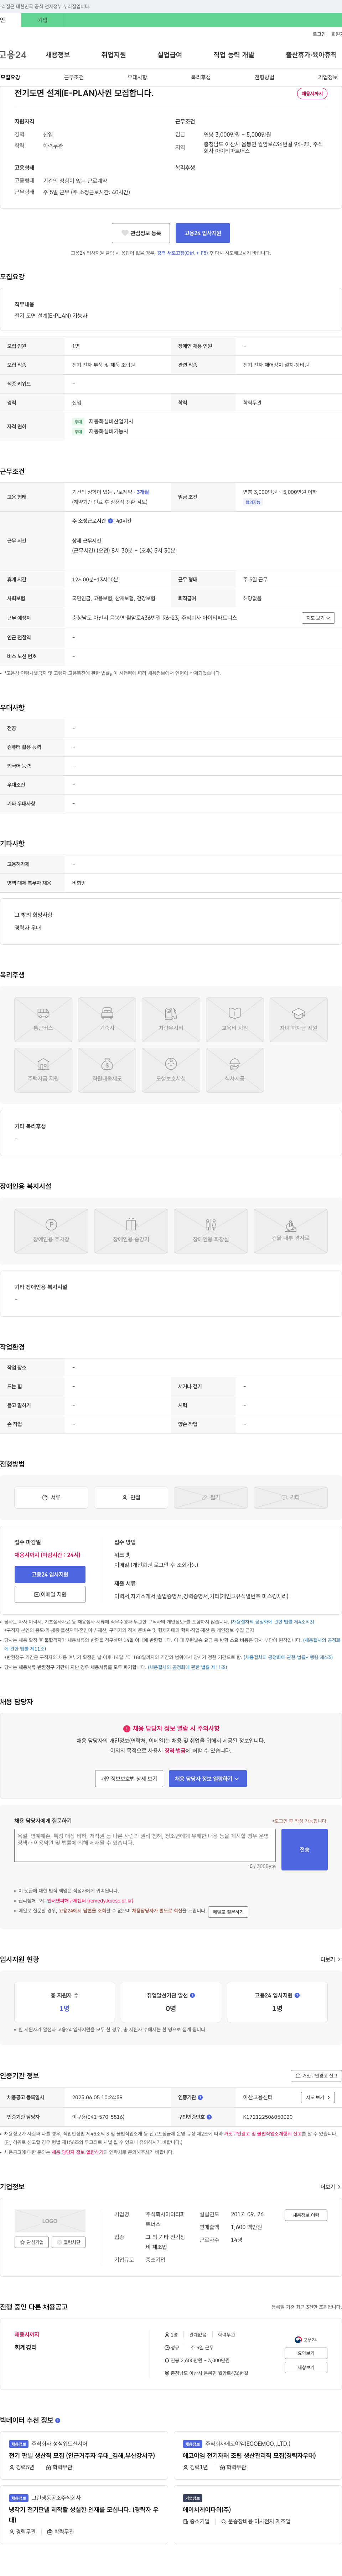This screenshot has height=2576, width=342.
Task: Toggle 관심정보 등록 heart button
Action: pyautogui.click(x=141, y=233)
